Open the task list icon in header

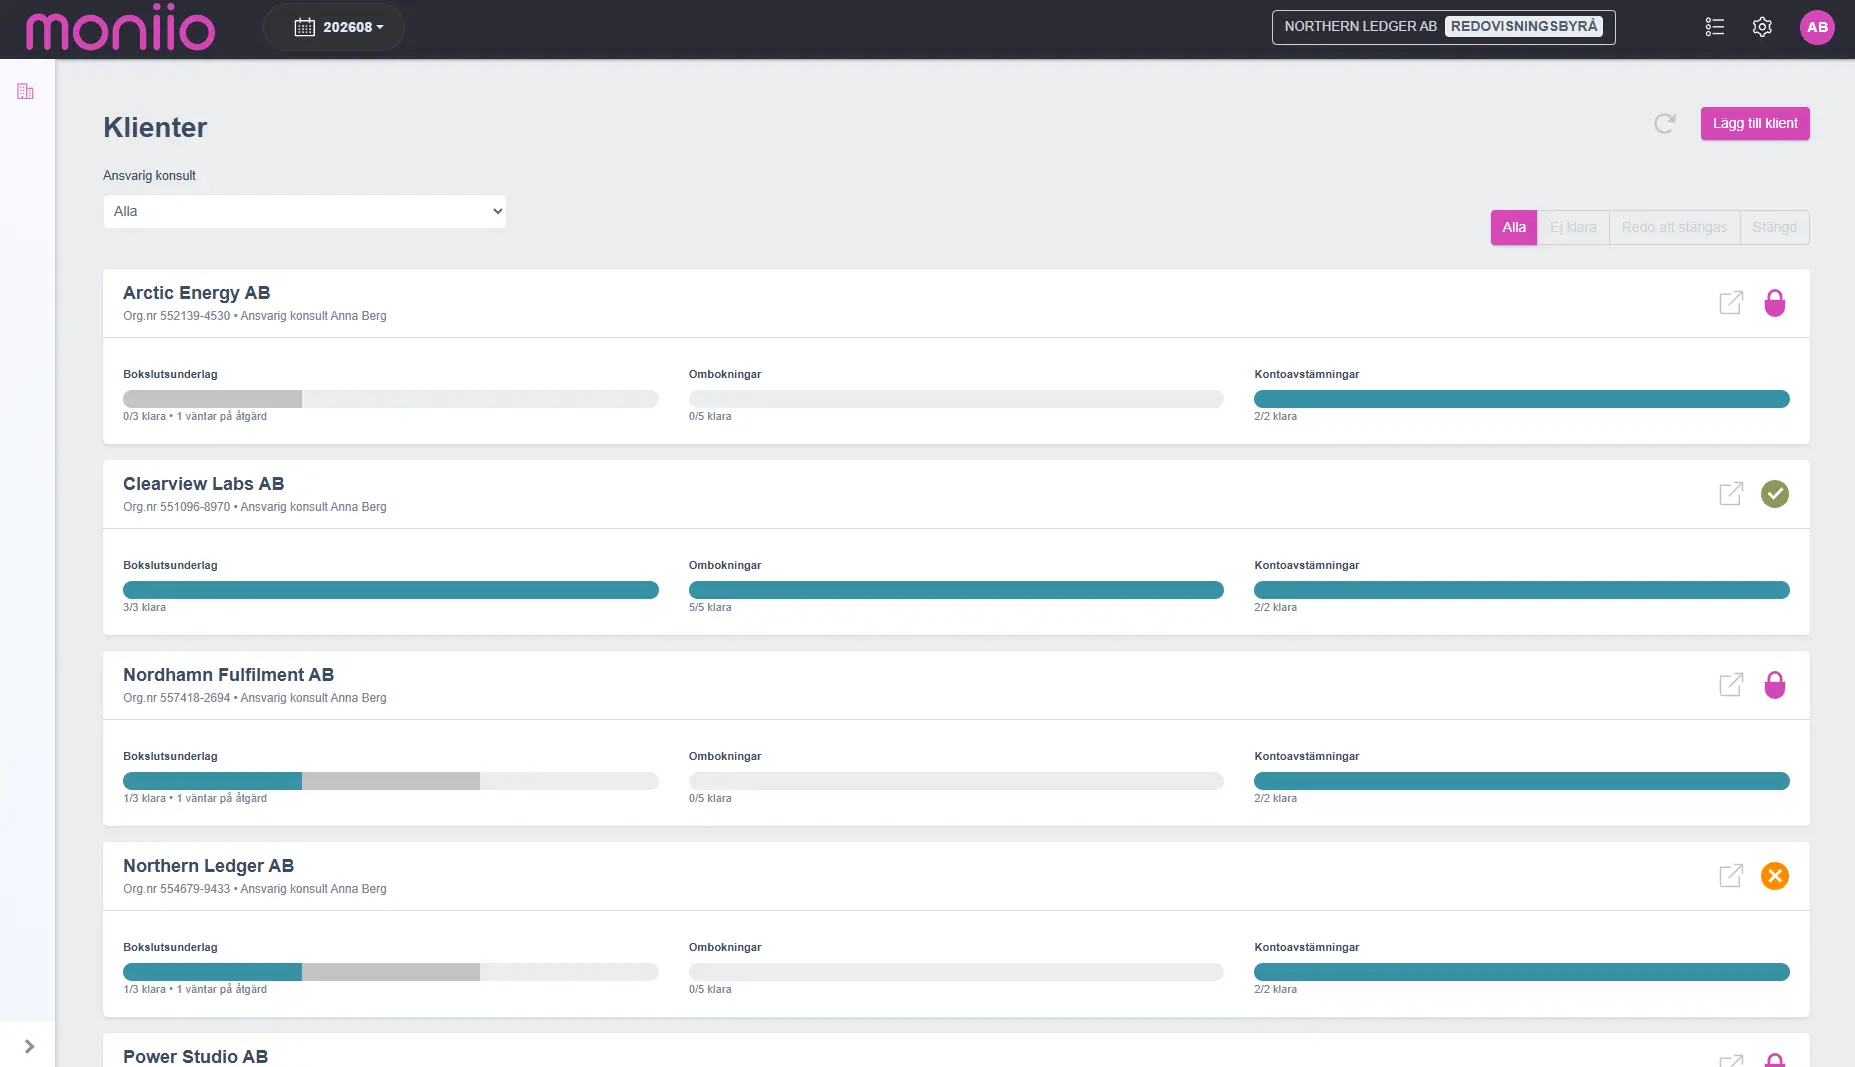tap(1715, 27)
